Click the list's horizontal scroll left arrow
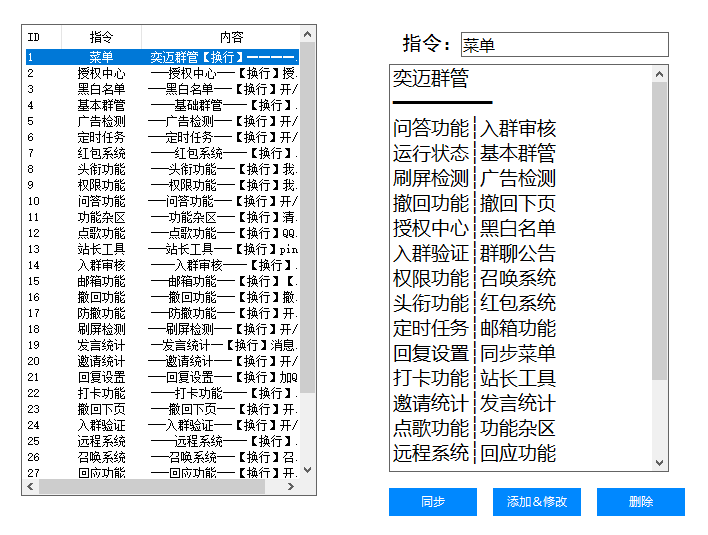708x535 pixels. click(x=32, y=487)
